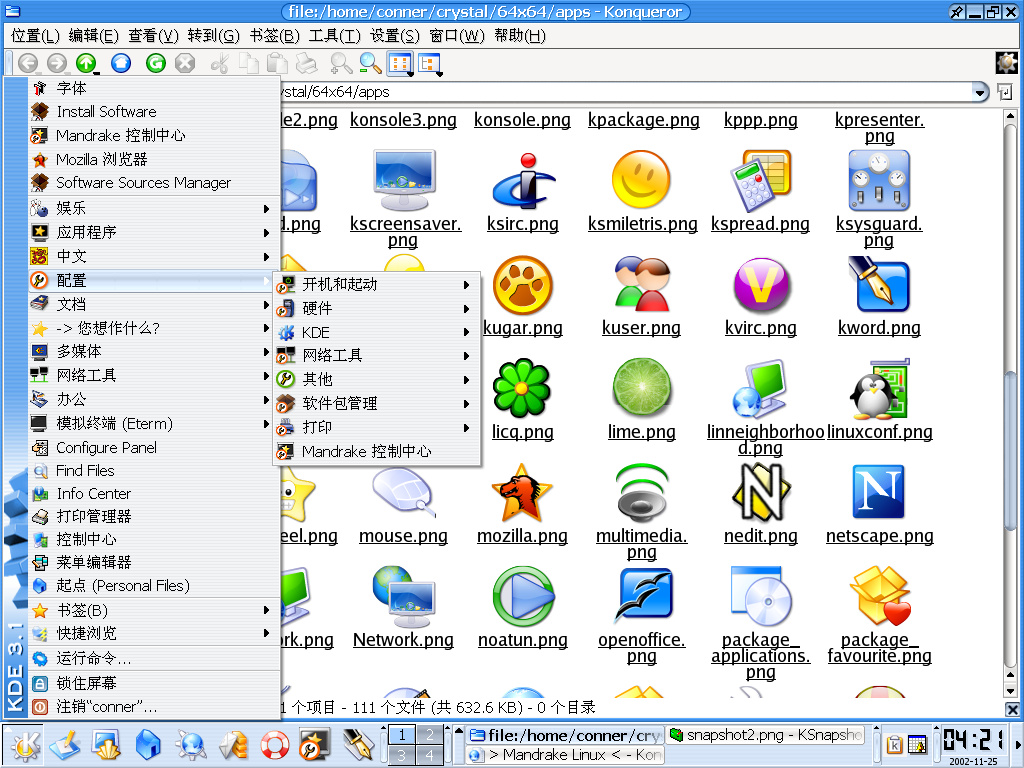Open mouse.png file
This screenshot has height=768, width=1024.
click(404, 492)
